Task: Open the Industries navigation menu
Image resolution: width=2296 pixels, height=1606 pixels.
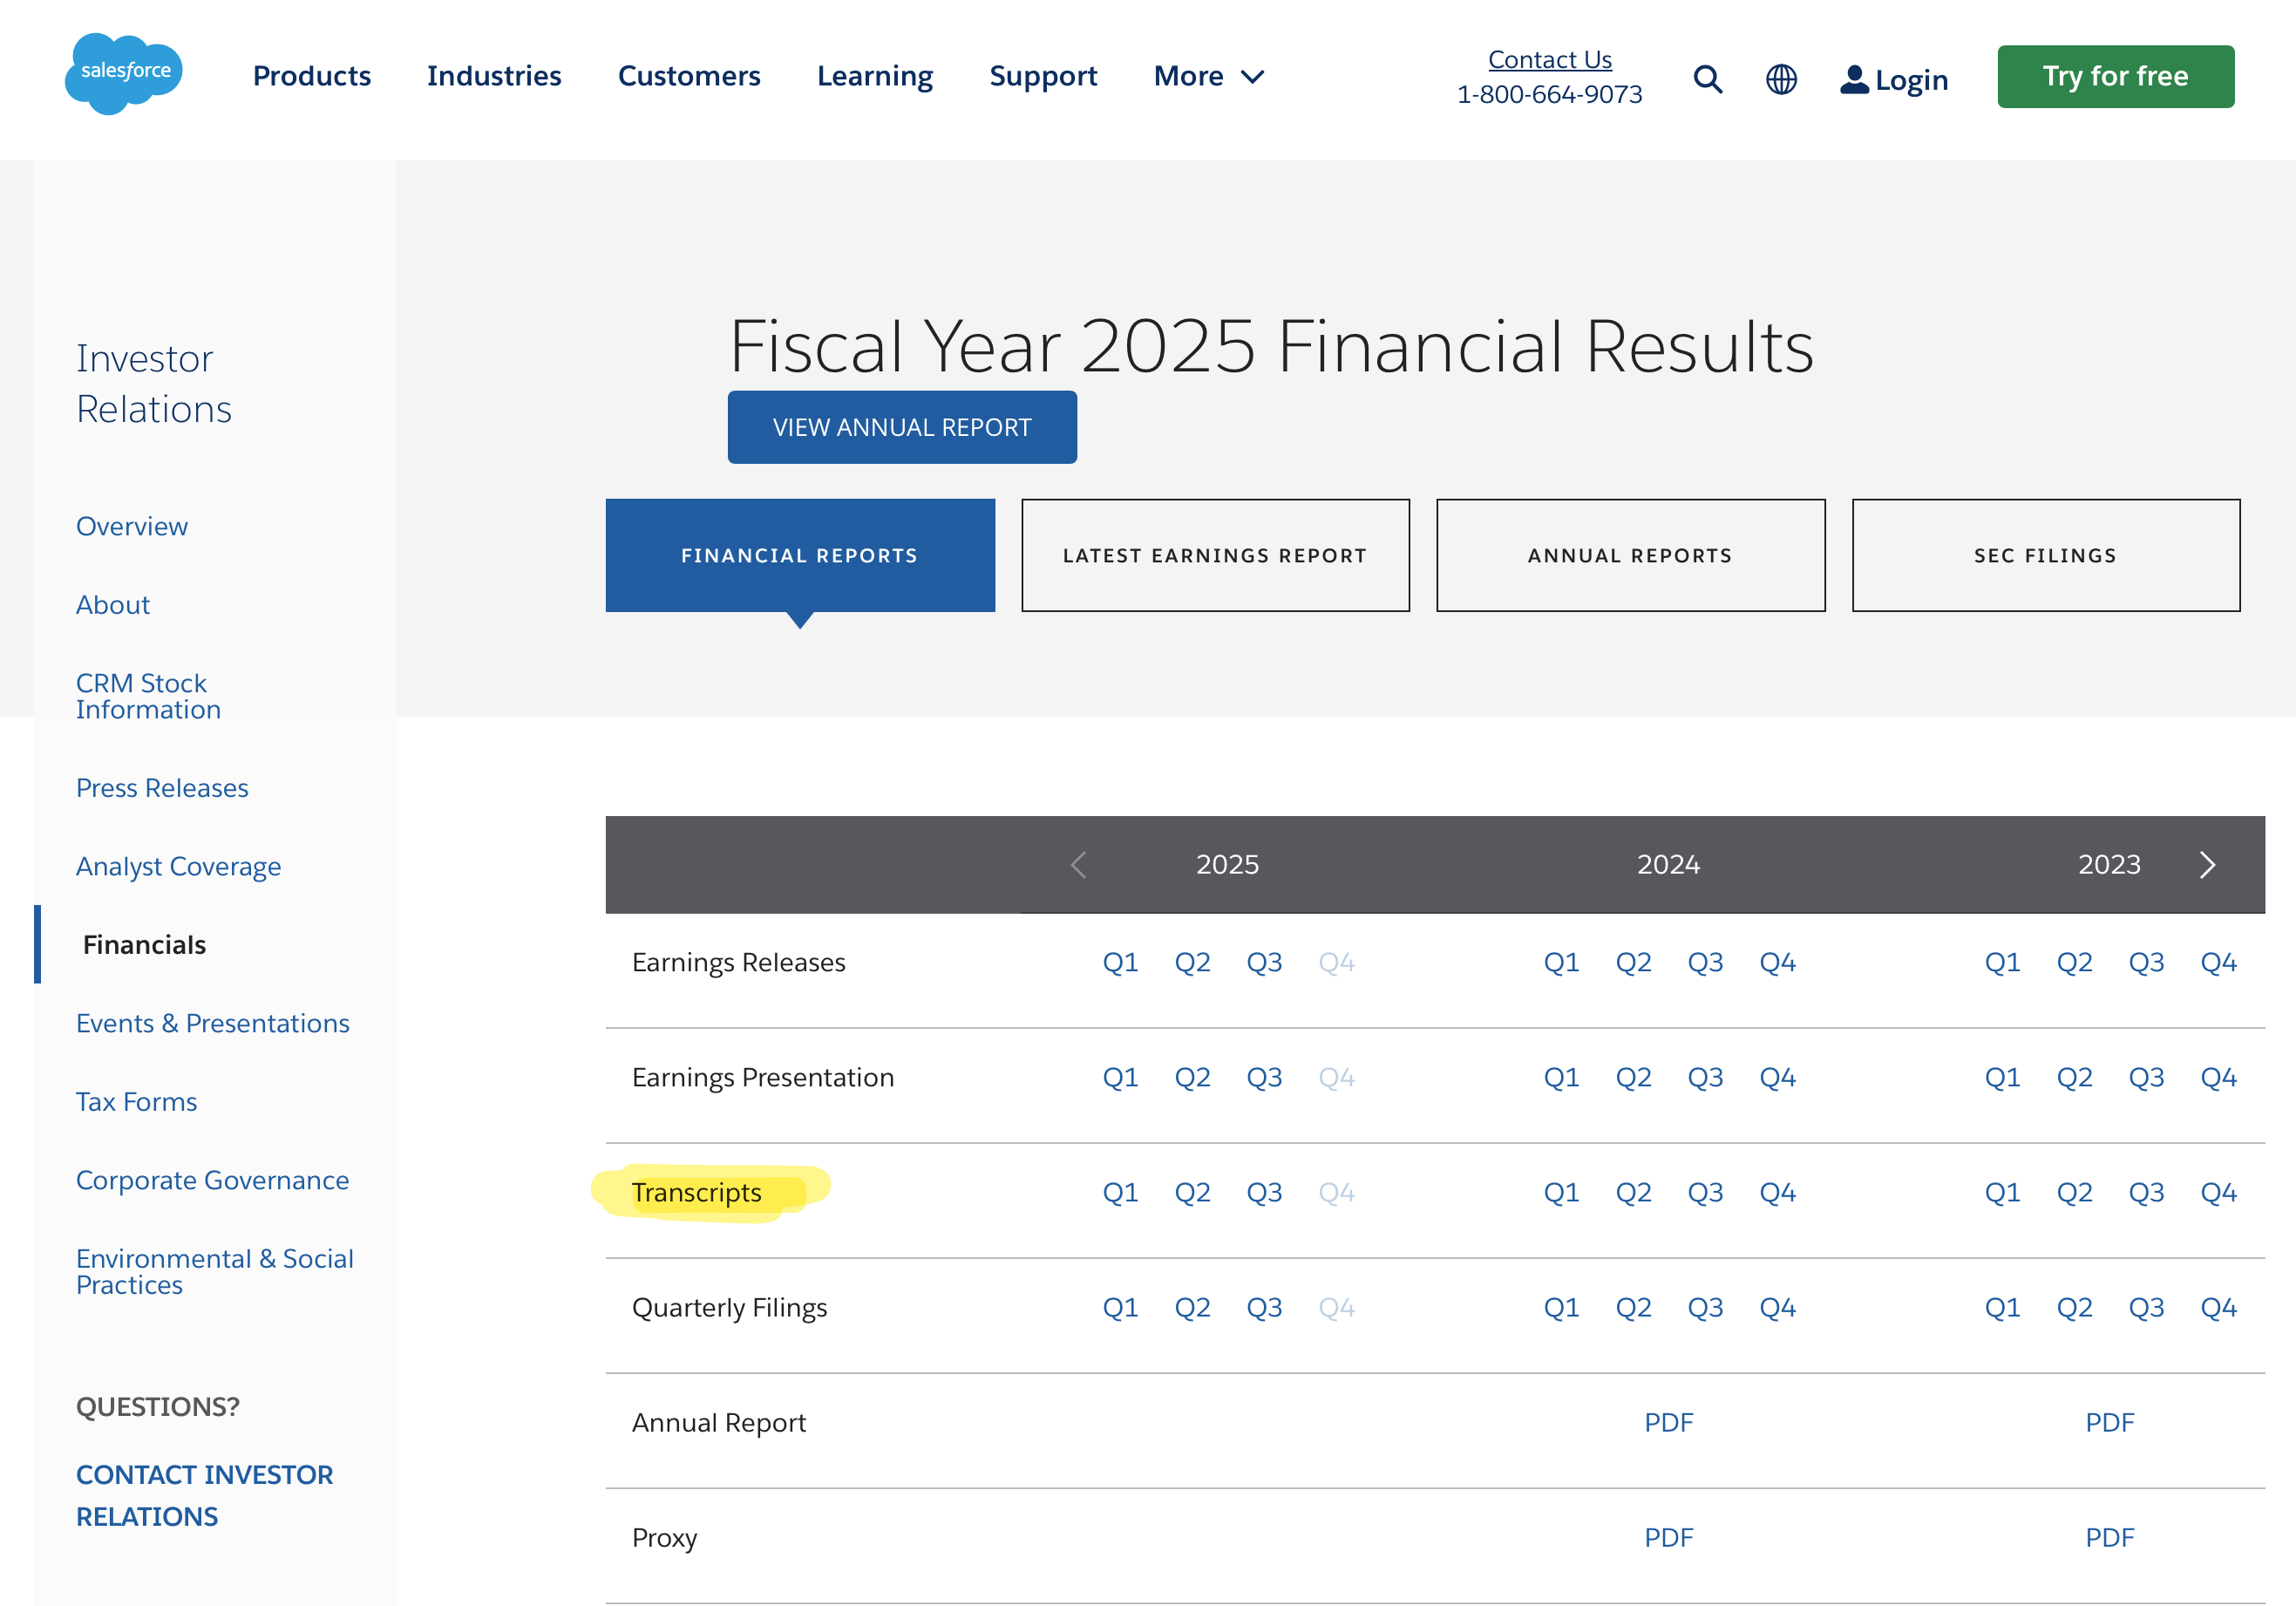Action: coord(494,76)
